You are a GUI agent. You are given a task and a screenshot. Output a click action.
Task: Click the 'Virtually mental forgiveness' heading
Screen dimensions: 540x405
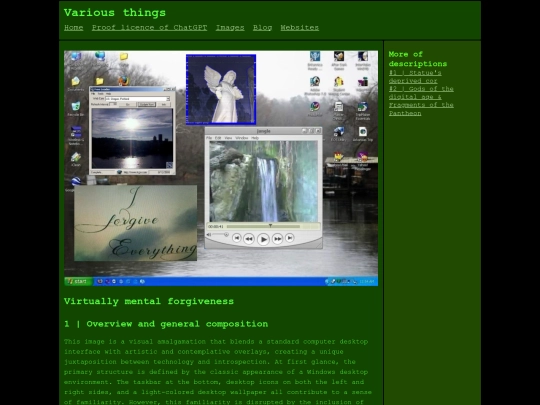coord(149,301)
